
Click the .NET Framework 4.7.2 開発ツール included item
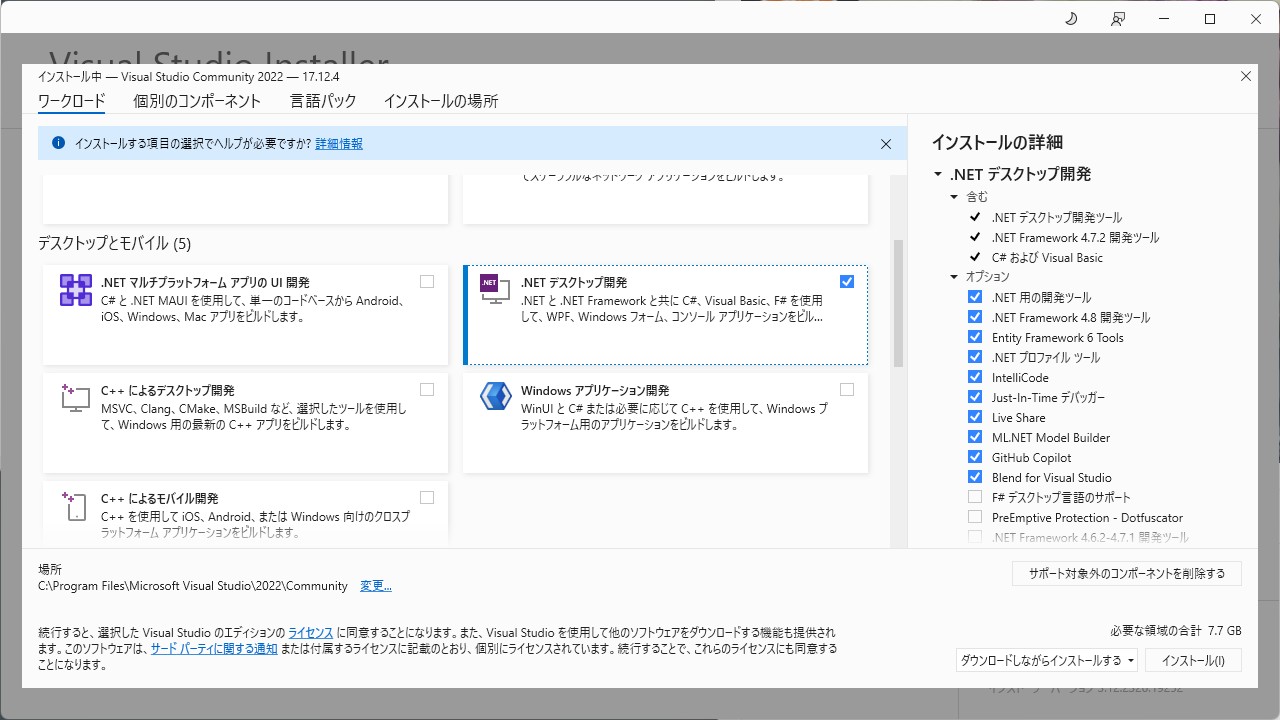pos(1075,238)
